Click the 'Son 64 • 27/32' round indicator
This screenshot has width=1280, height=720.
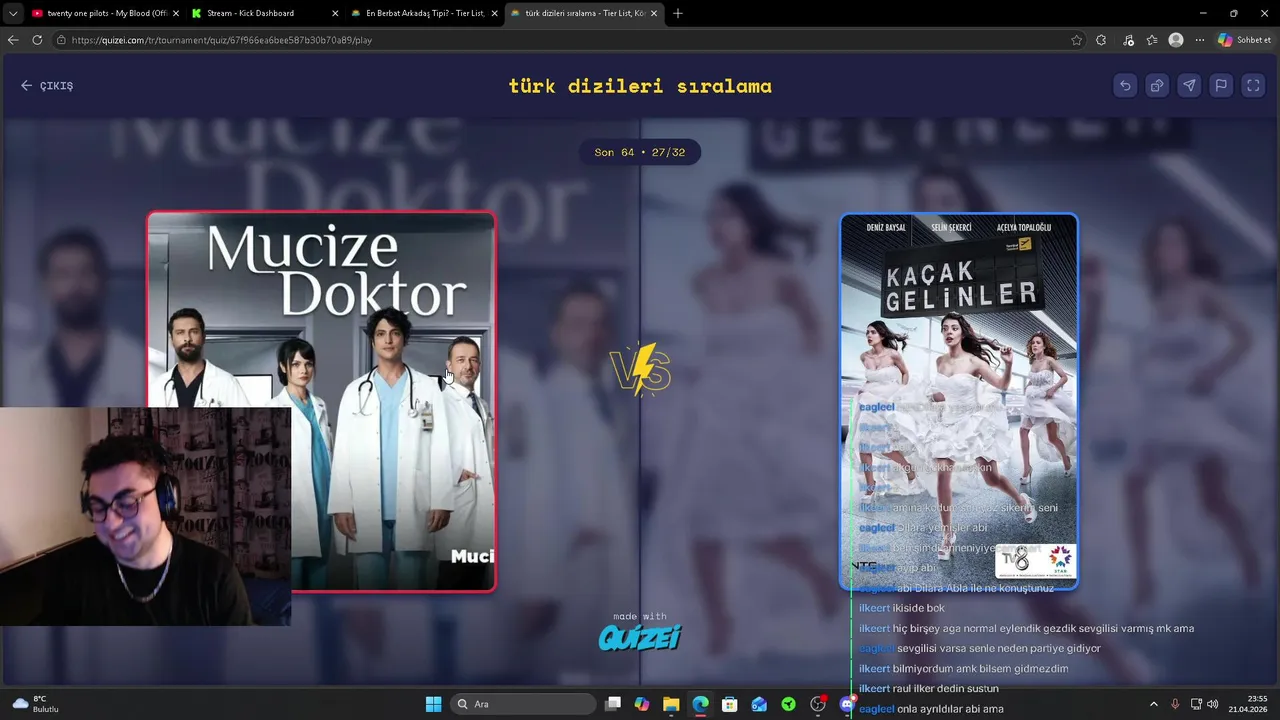640,152
